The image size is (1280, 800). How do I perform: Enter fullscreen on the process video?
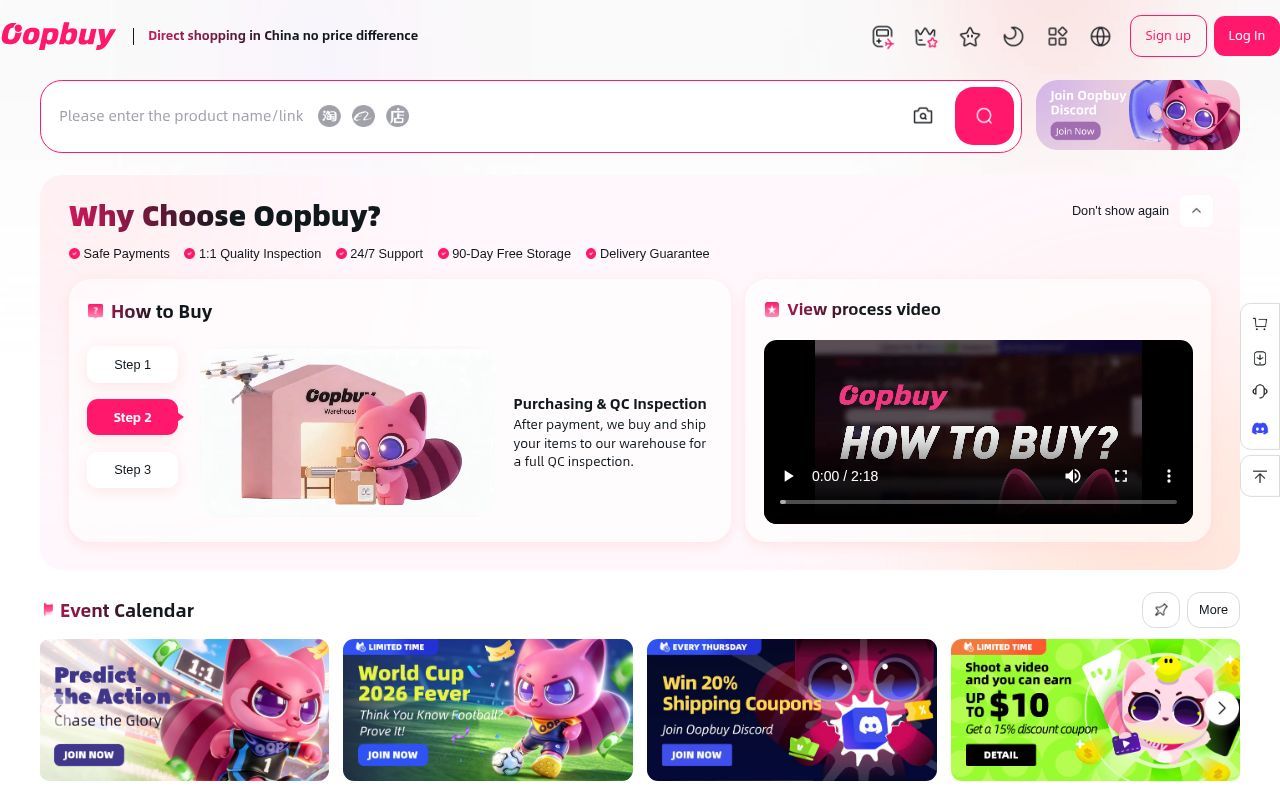[1121, 476]
